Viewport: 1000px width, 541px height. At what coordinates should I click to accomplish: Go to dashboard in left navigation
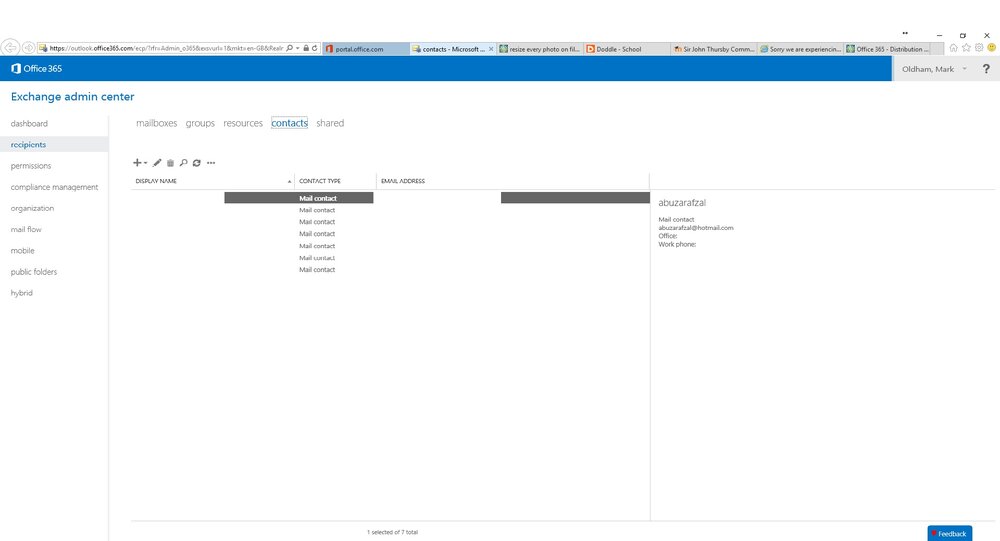pyautogui.click(x=29, y=123)
